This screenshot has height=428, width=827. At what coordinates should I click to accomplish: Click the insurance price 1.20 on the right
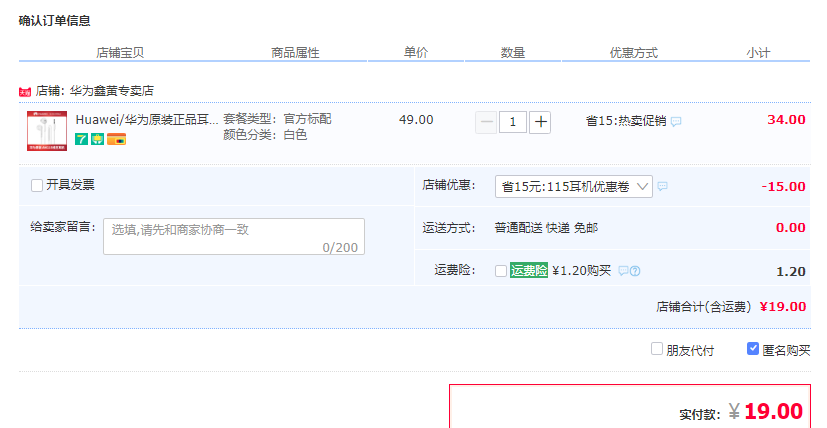click(791, 272)
